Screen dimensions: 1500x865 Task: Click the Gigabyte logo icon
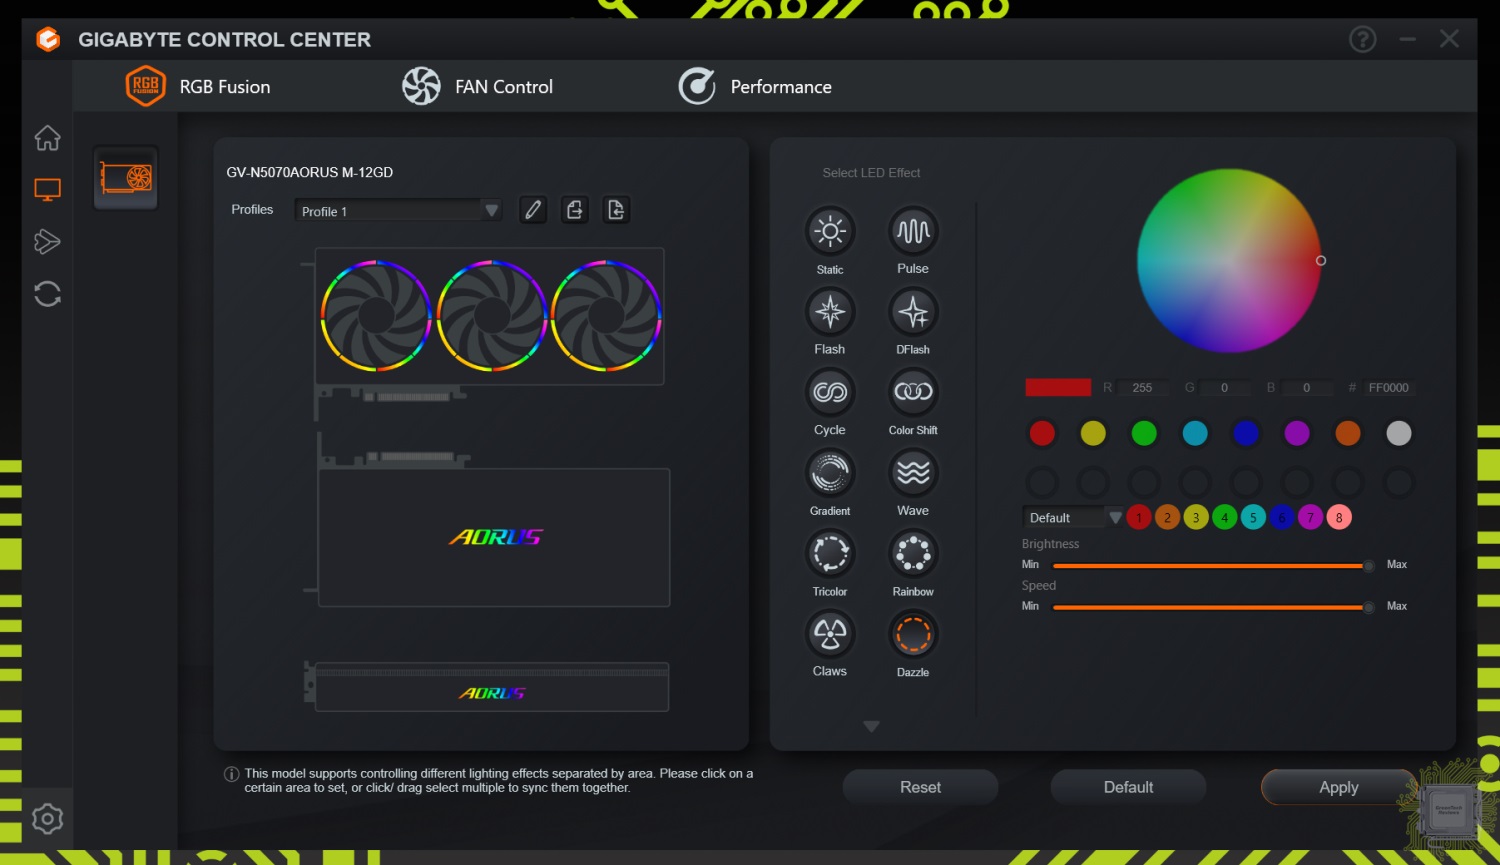click(48, 39)
